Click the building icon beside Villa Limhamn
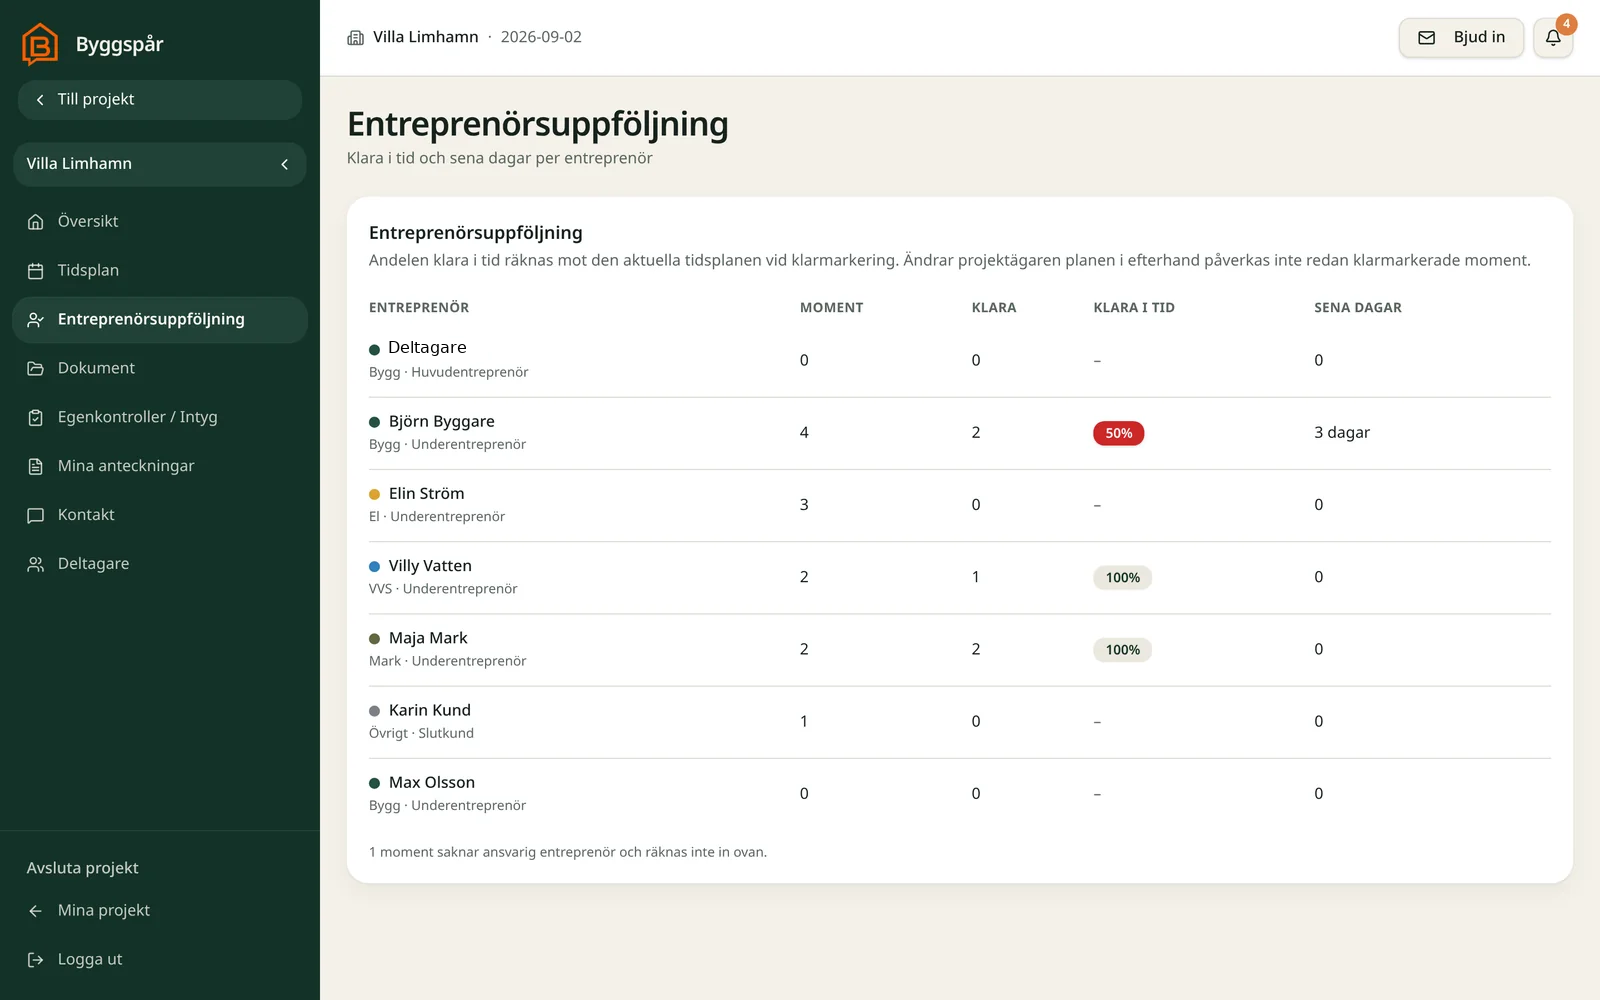Screen dimensions: 1600x1000 click(355, 38)
